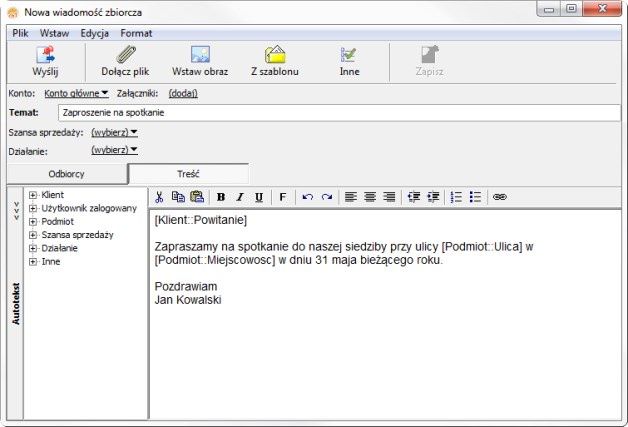
Task: Click the application icon in title bar
Action: tap(13, 12)
